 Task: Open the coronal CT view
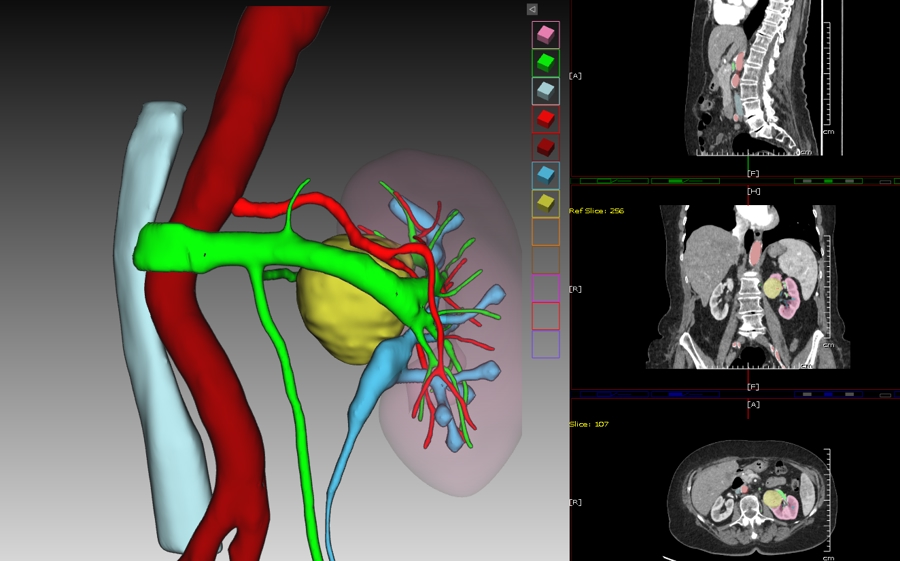[x=748, y=286]
